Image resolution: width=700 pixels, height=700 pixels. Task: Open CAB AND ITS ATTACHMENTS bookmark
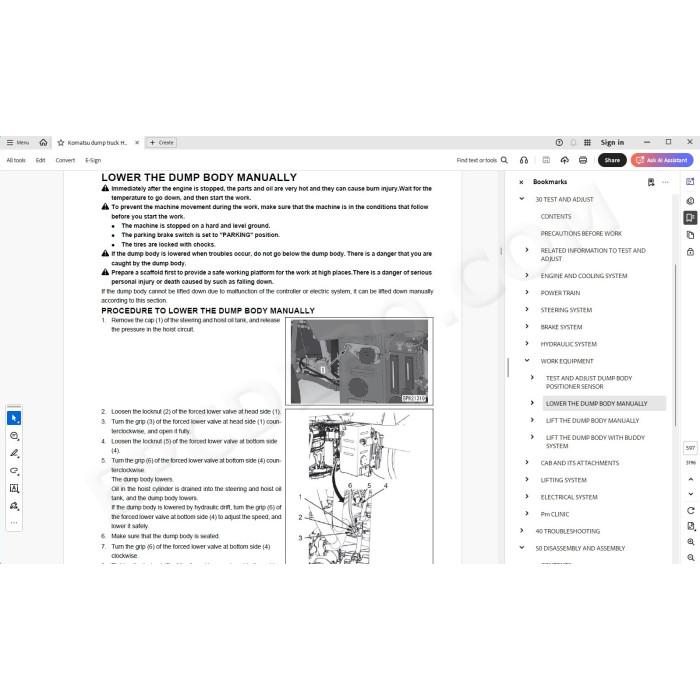[x=579, y=463]
